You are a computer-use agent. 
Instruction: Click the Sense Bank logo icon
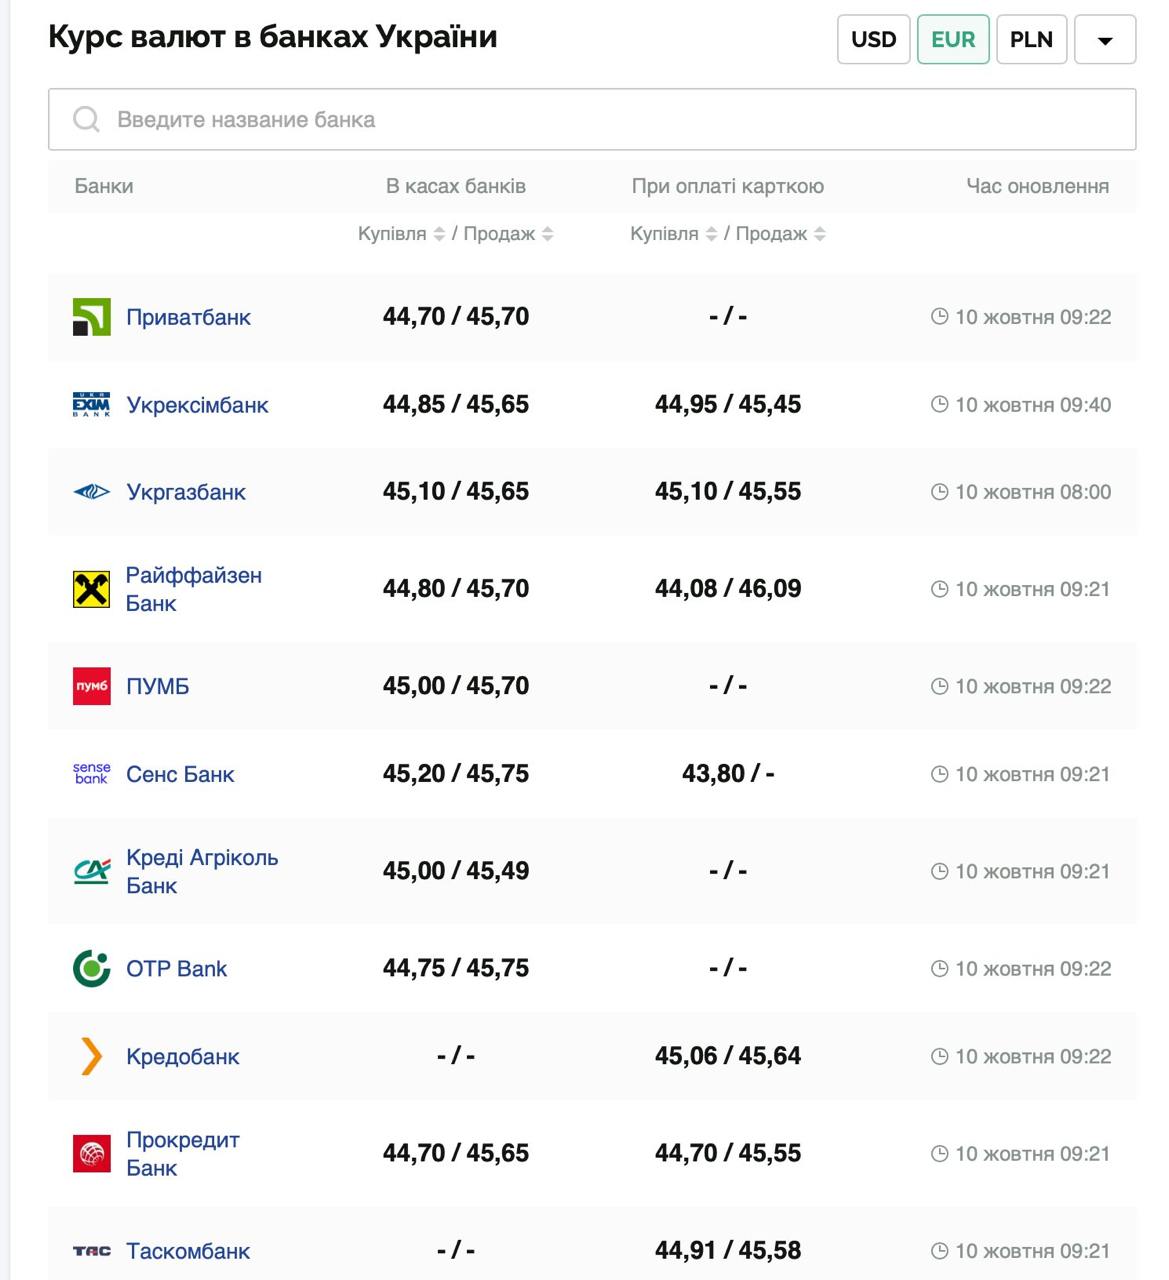tap(91, 774)
